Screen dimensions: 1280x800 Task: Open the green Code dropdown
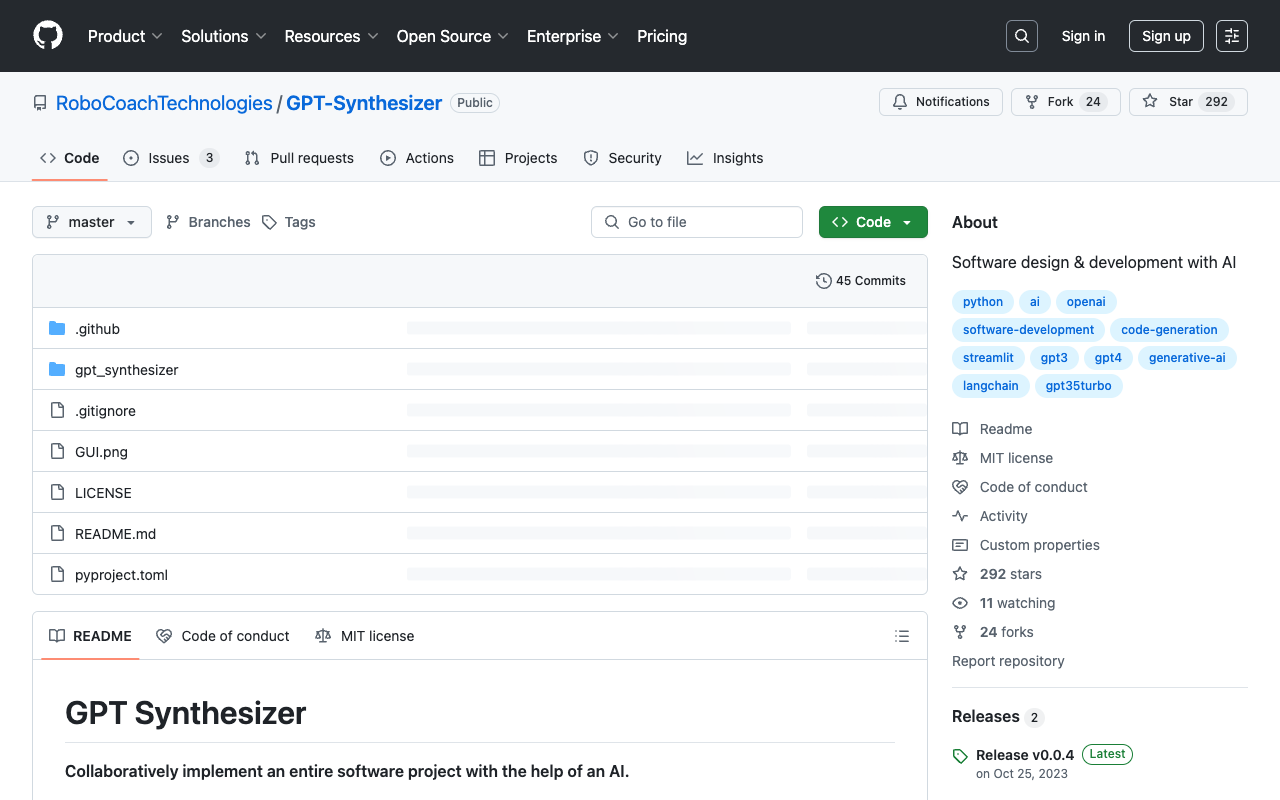[873, 222]
